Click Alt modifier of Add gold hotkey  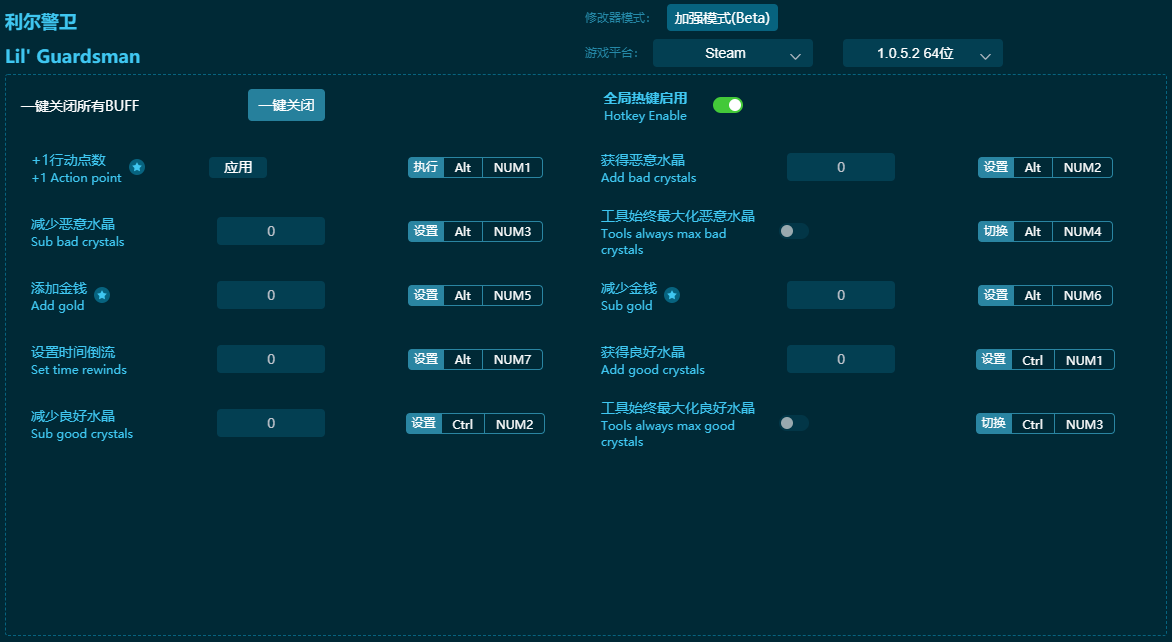pos(463,295)
